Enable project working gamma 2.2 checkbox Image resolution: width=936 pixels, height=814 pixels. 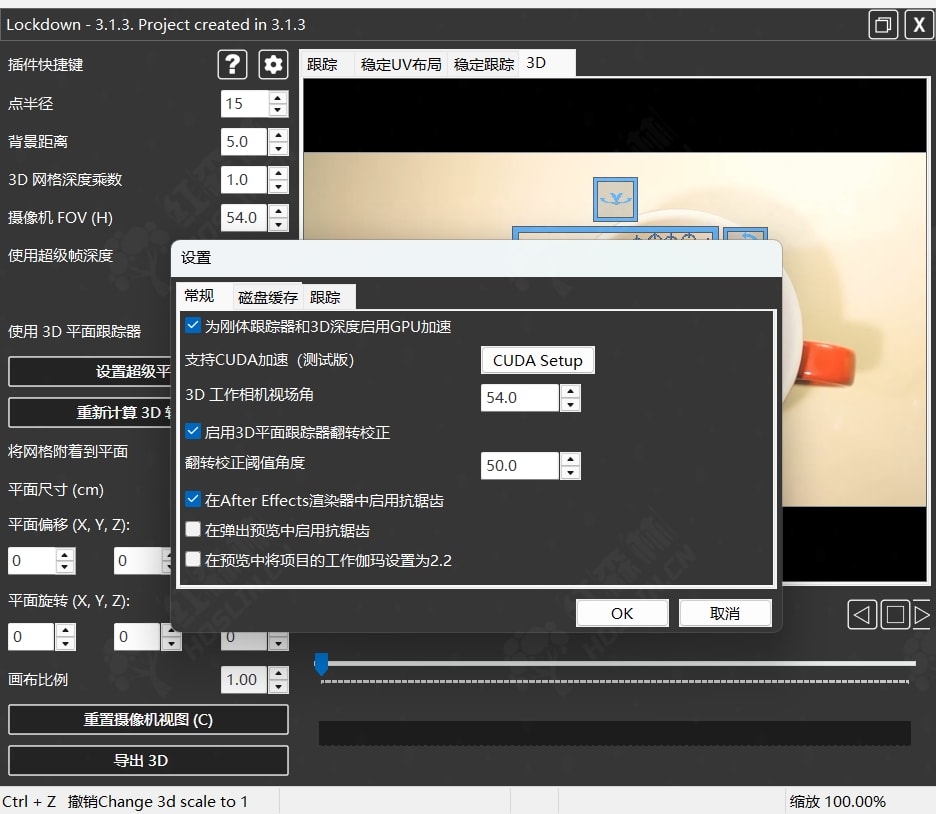click(193, 559)
